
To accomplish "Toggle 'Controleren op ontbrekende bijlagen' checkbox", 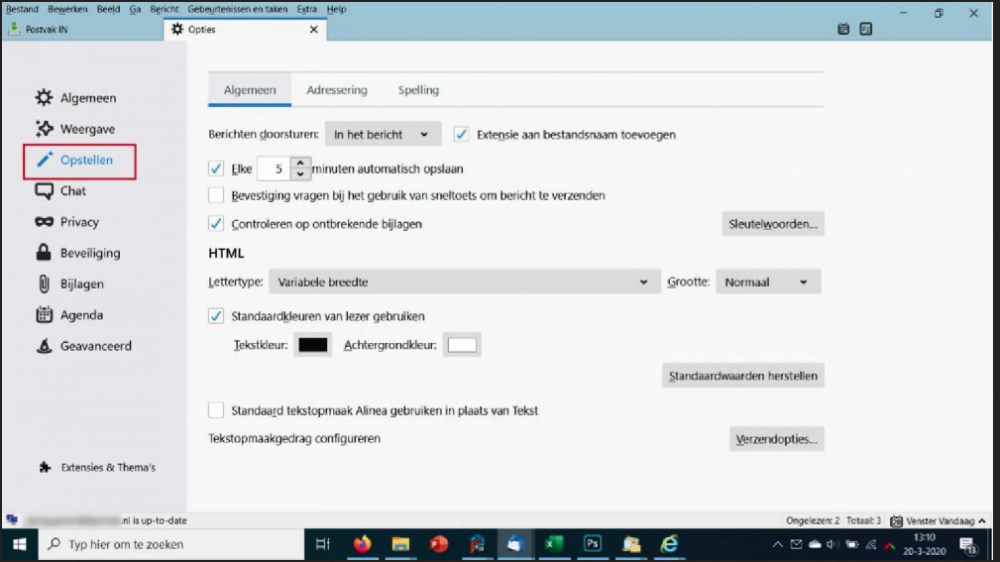I will pos(216,224).
